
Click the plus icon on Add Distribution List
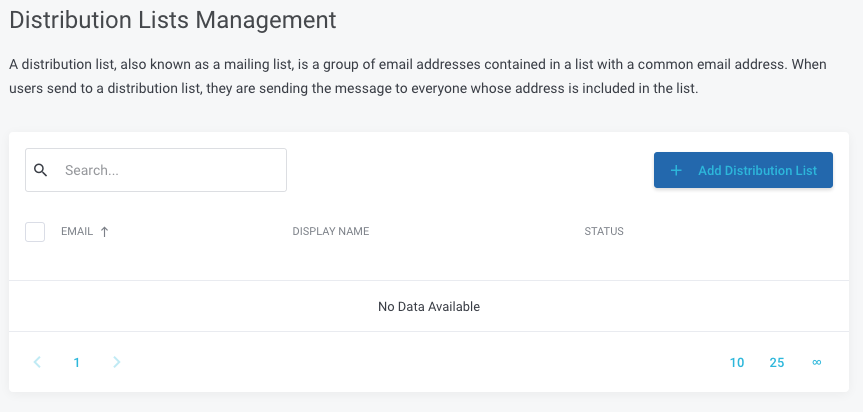(676, 171)
